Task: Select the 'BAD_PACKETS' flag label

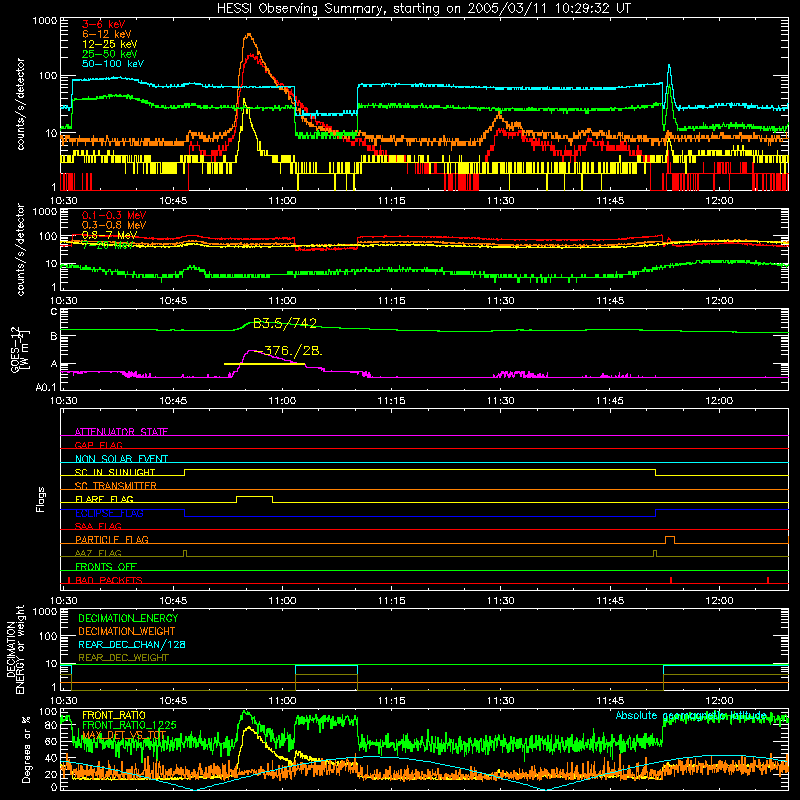Action: point(109,580)
